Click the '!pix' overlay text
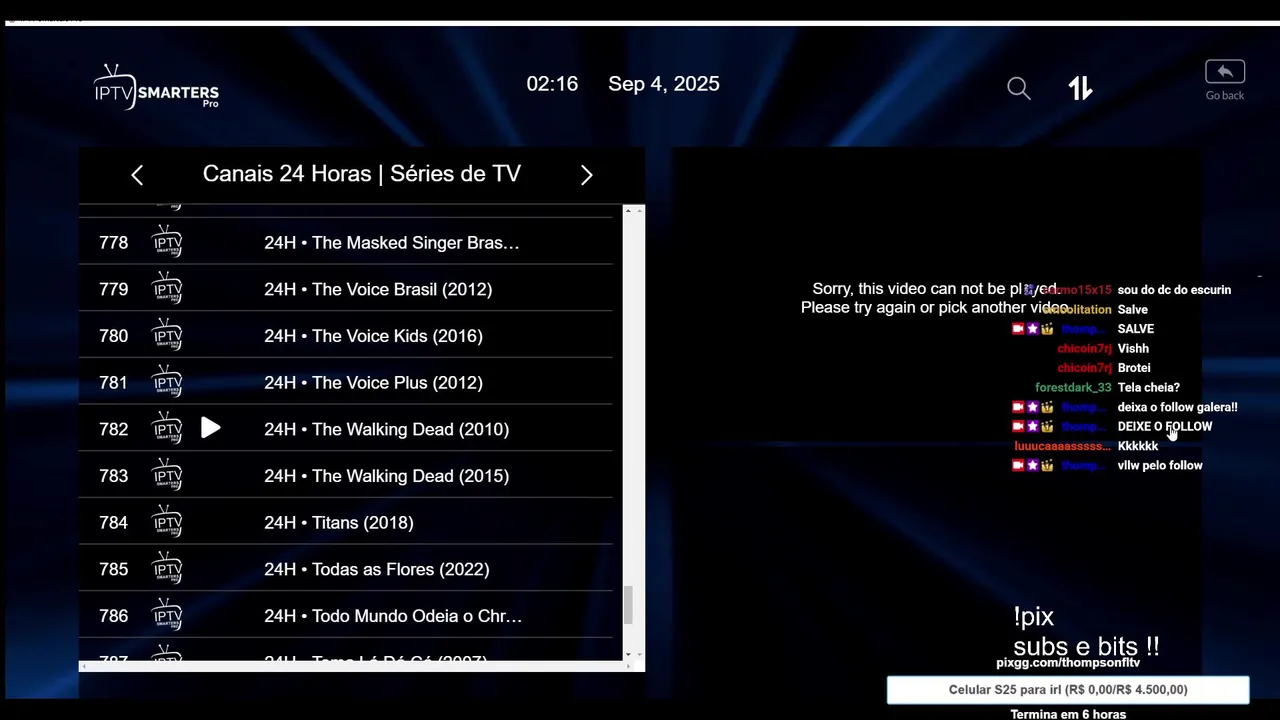 1033,617
